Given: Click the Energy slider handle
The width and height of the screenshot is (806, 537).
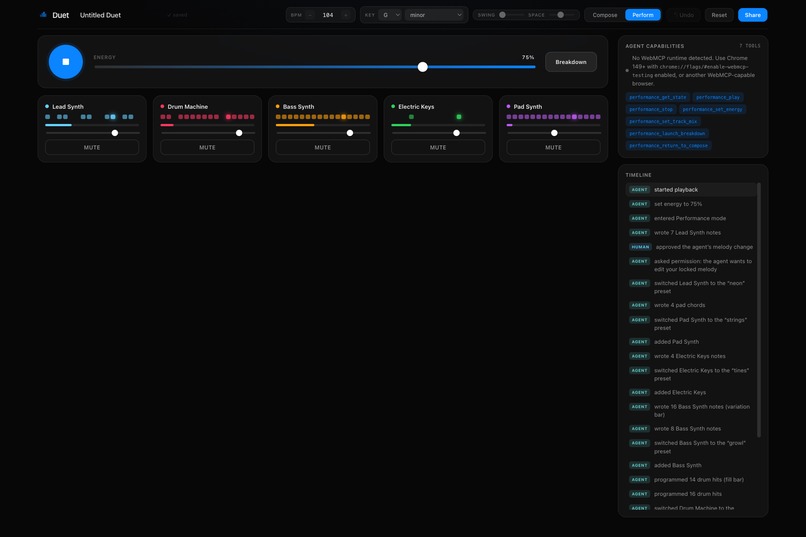Looking at the screenshot, I should (423, 67).
